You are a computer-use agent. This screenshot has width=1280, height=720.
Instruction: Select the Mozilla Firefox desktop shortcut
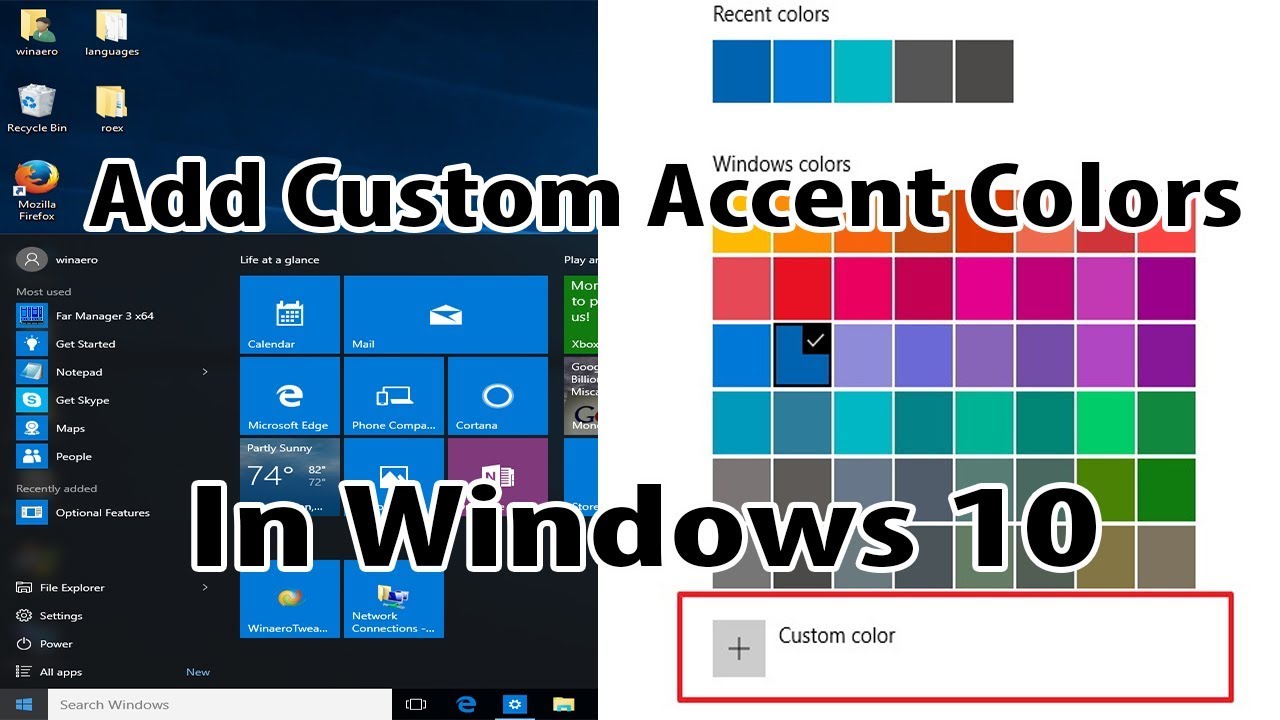pos(36,192)
